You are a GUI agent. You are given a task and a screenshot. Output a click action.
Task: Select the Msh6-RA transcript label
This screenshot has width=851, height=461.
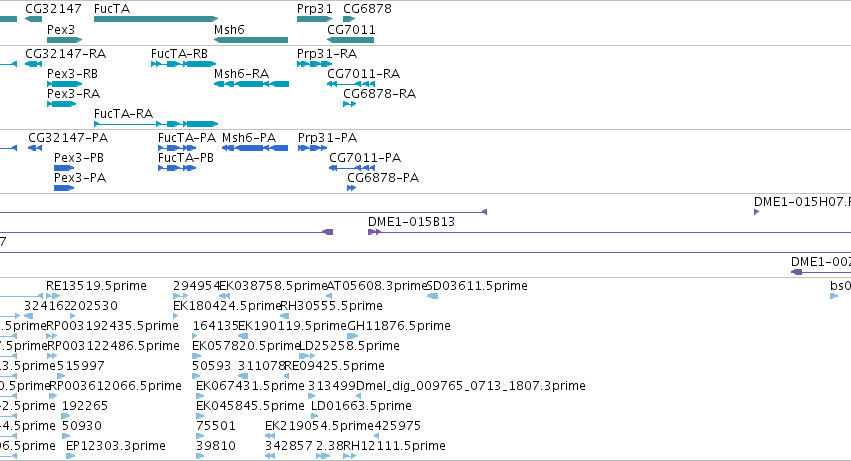pyautogui.click(x=242, y=73)
